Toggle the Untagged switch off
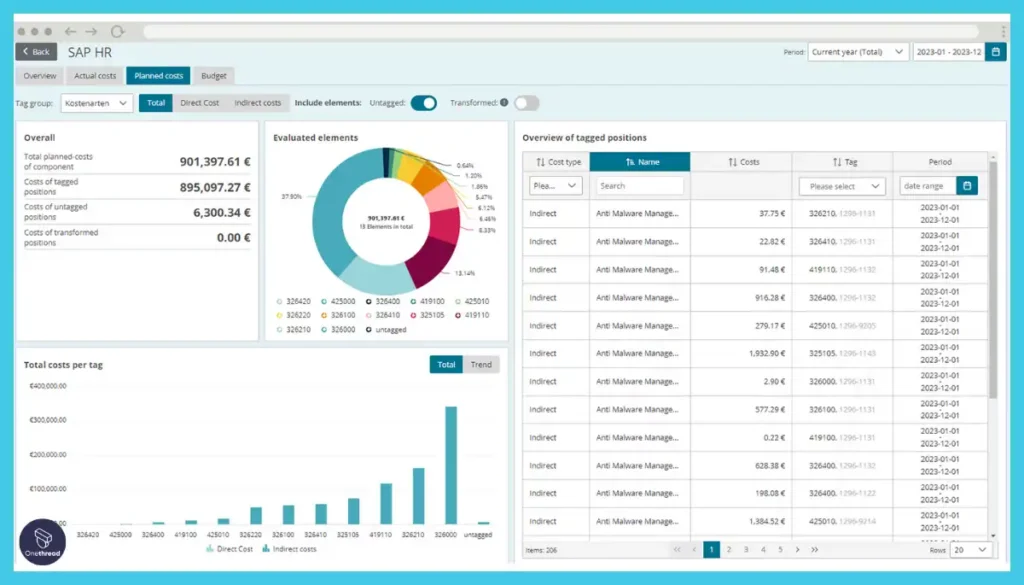 click(x=424, y=103)
